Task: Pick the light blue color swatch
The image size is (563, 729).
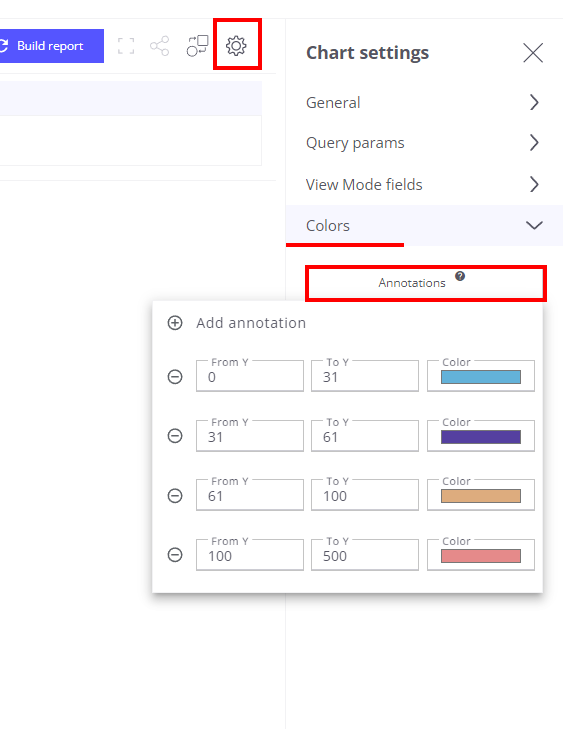Action: coord(481,377)
